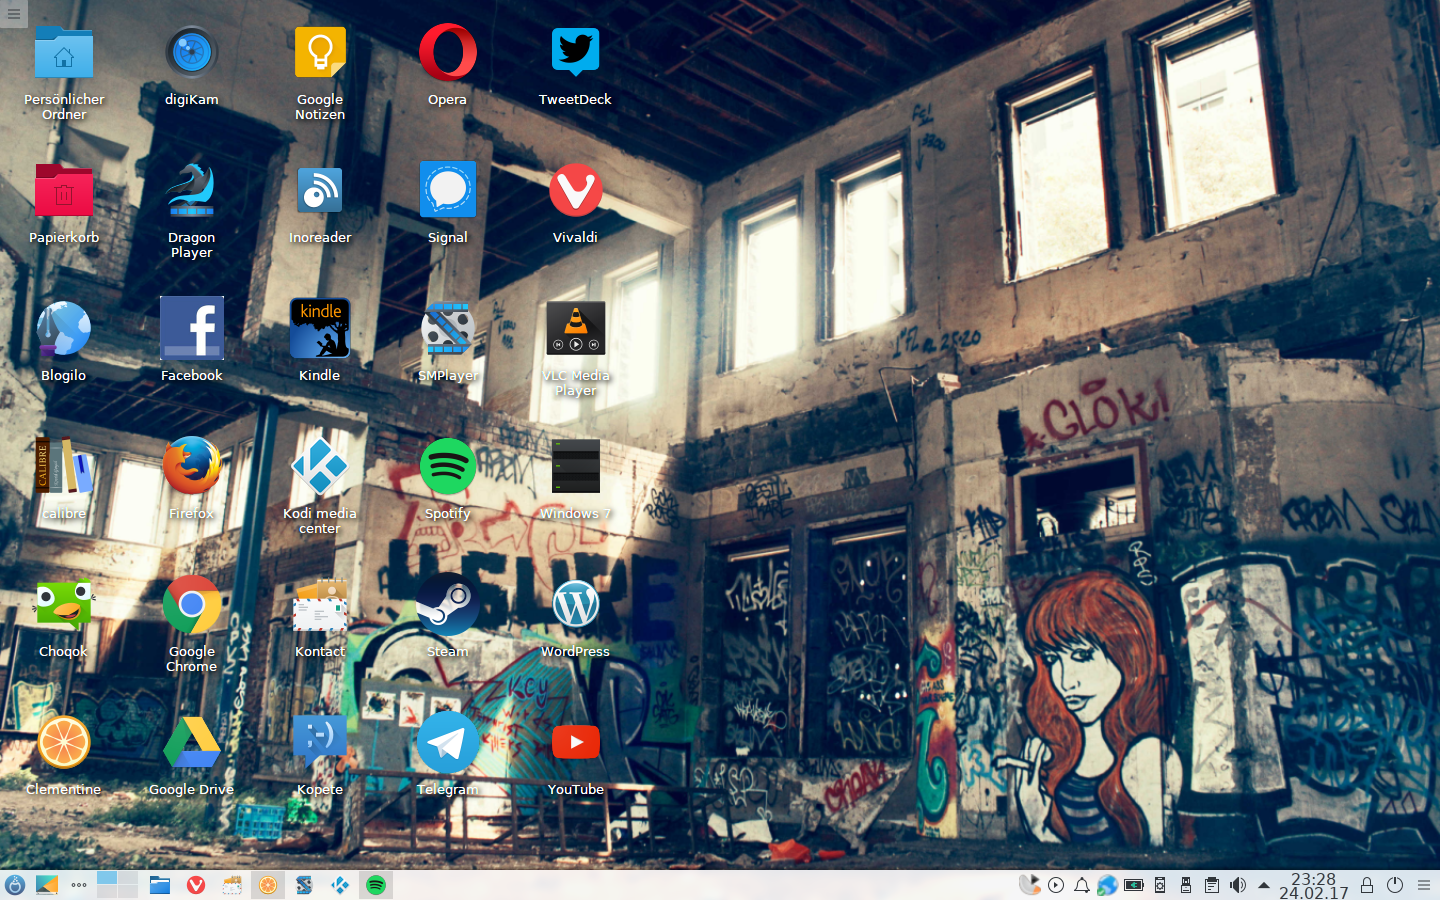Launch Clementine music player desktop icon
This screenshot has height=900, width=1440.
[x=64, y=743]
